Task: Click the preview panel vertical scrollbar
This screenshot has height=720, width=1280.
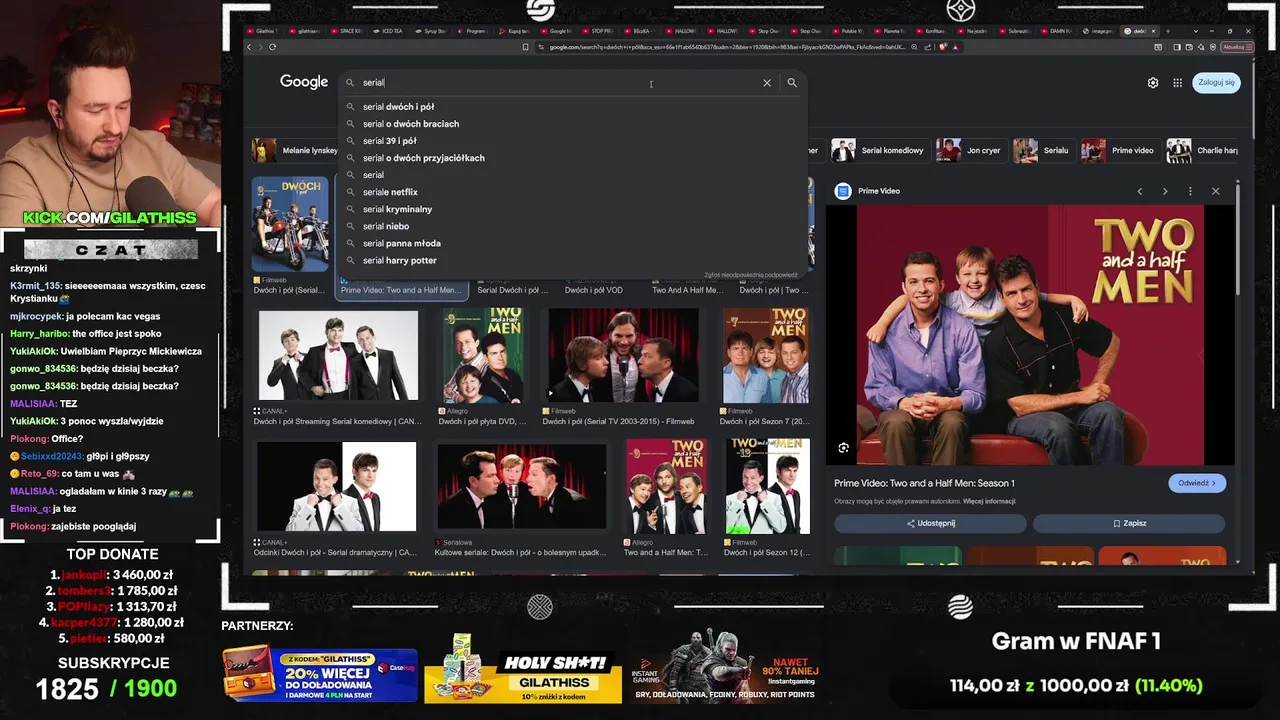Action: [x=1238, y=240]
